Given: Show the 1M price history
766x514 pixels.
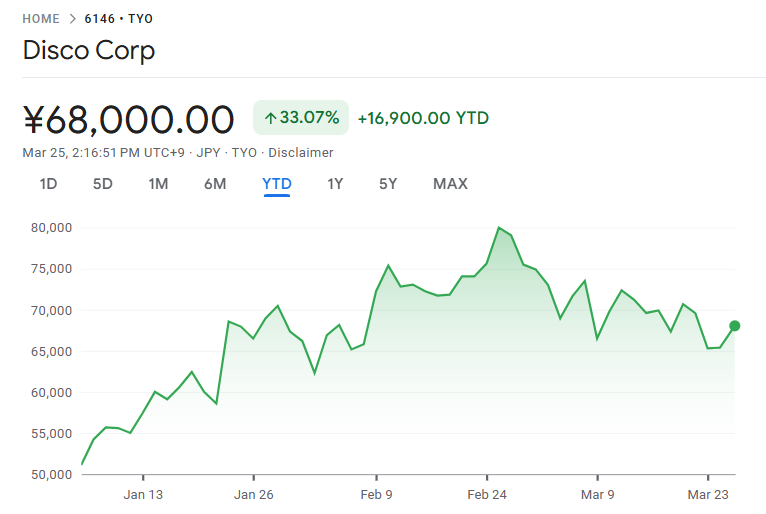Looking at the screenshot, I should 158,184.
